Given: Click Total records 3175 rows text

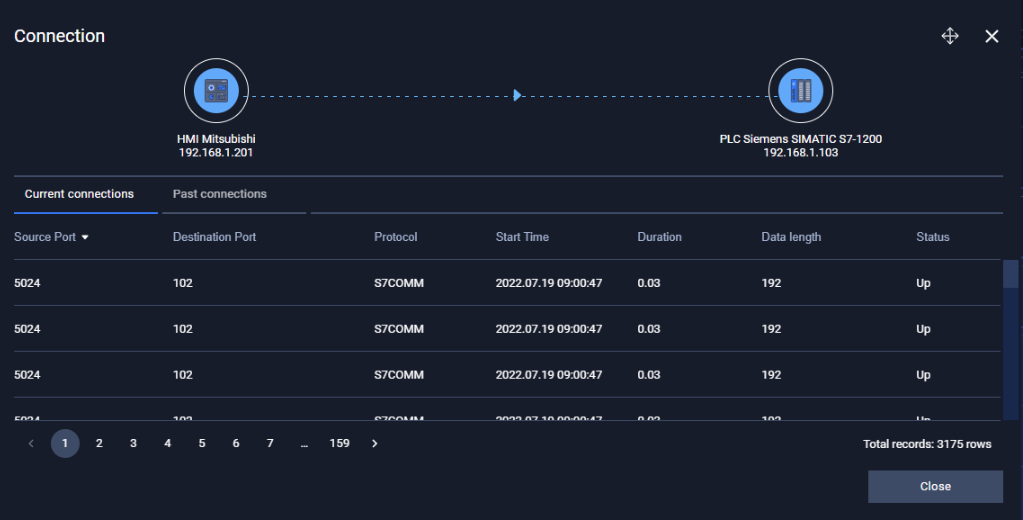Looking at the screenshot, I should (x=927, y=444).
